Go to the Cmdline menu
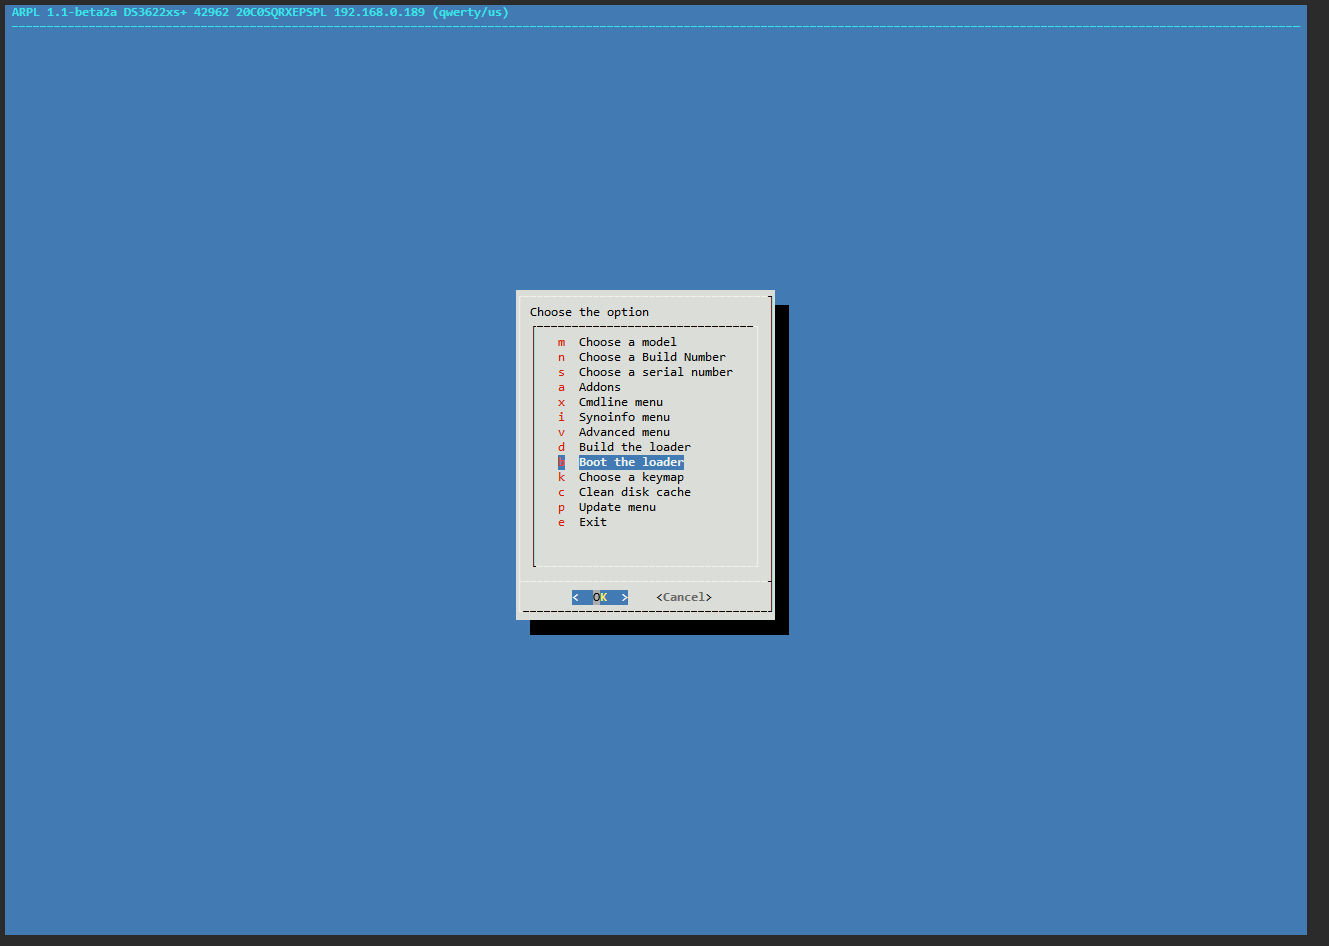The image size is (1329, 946). [x=620, y=402]
